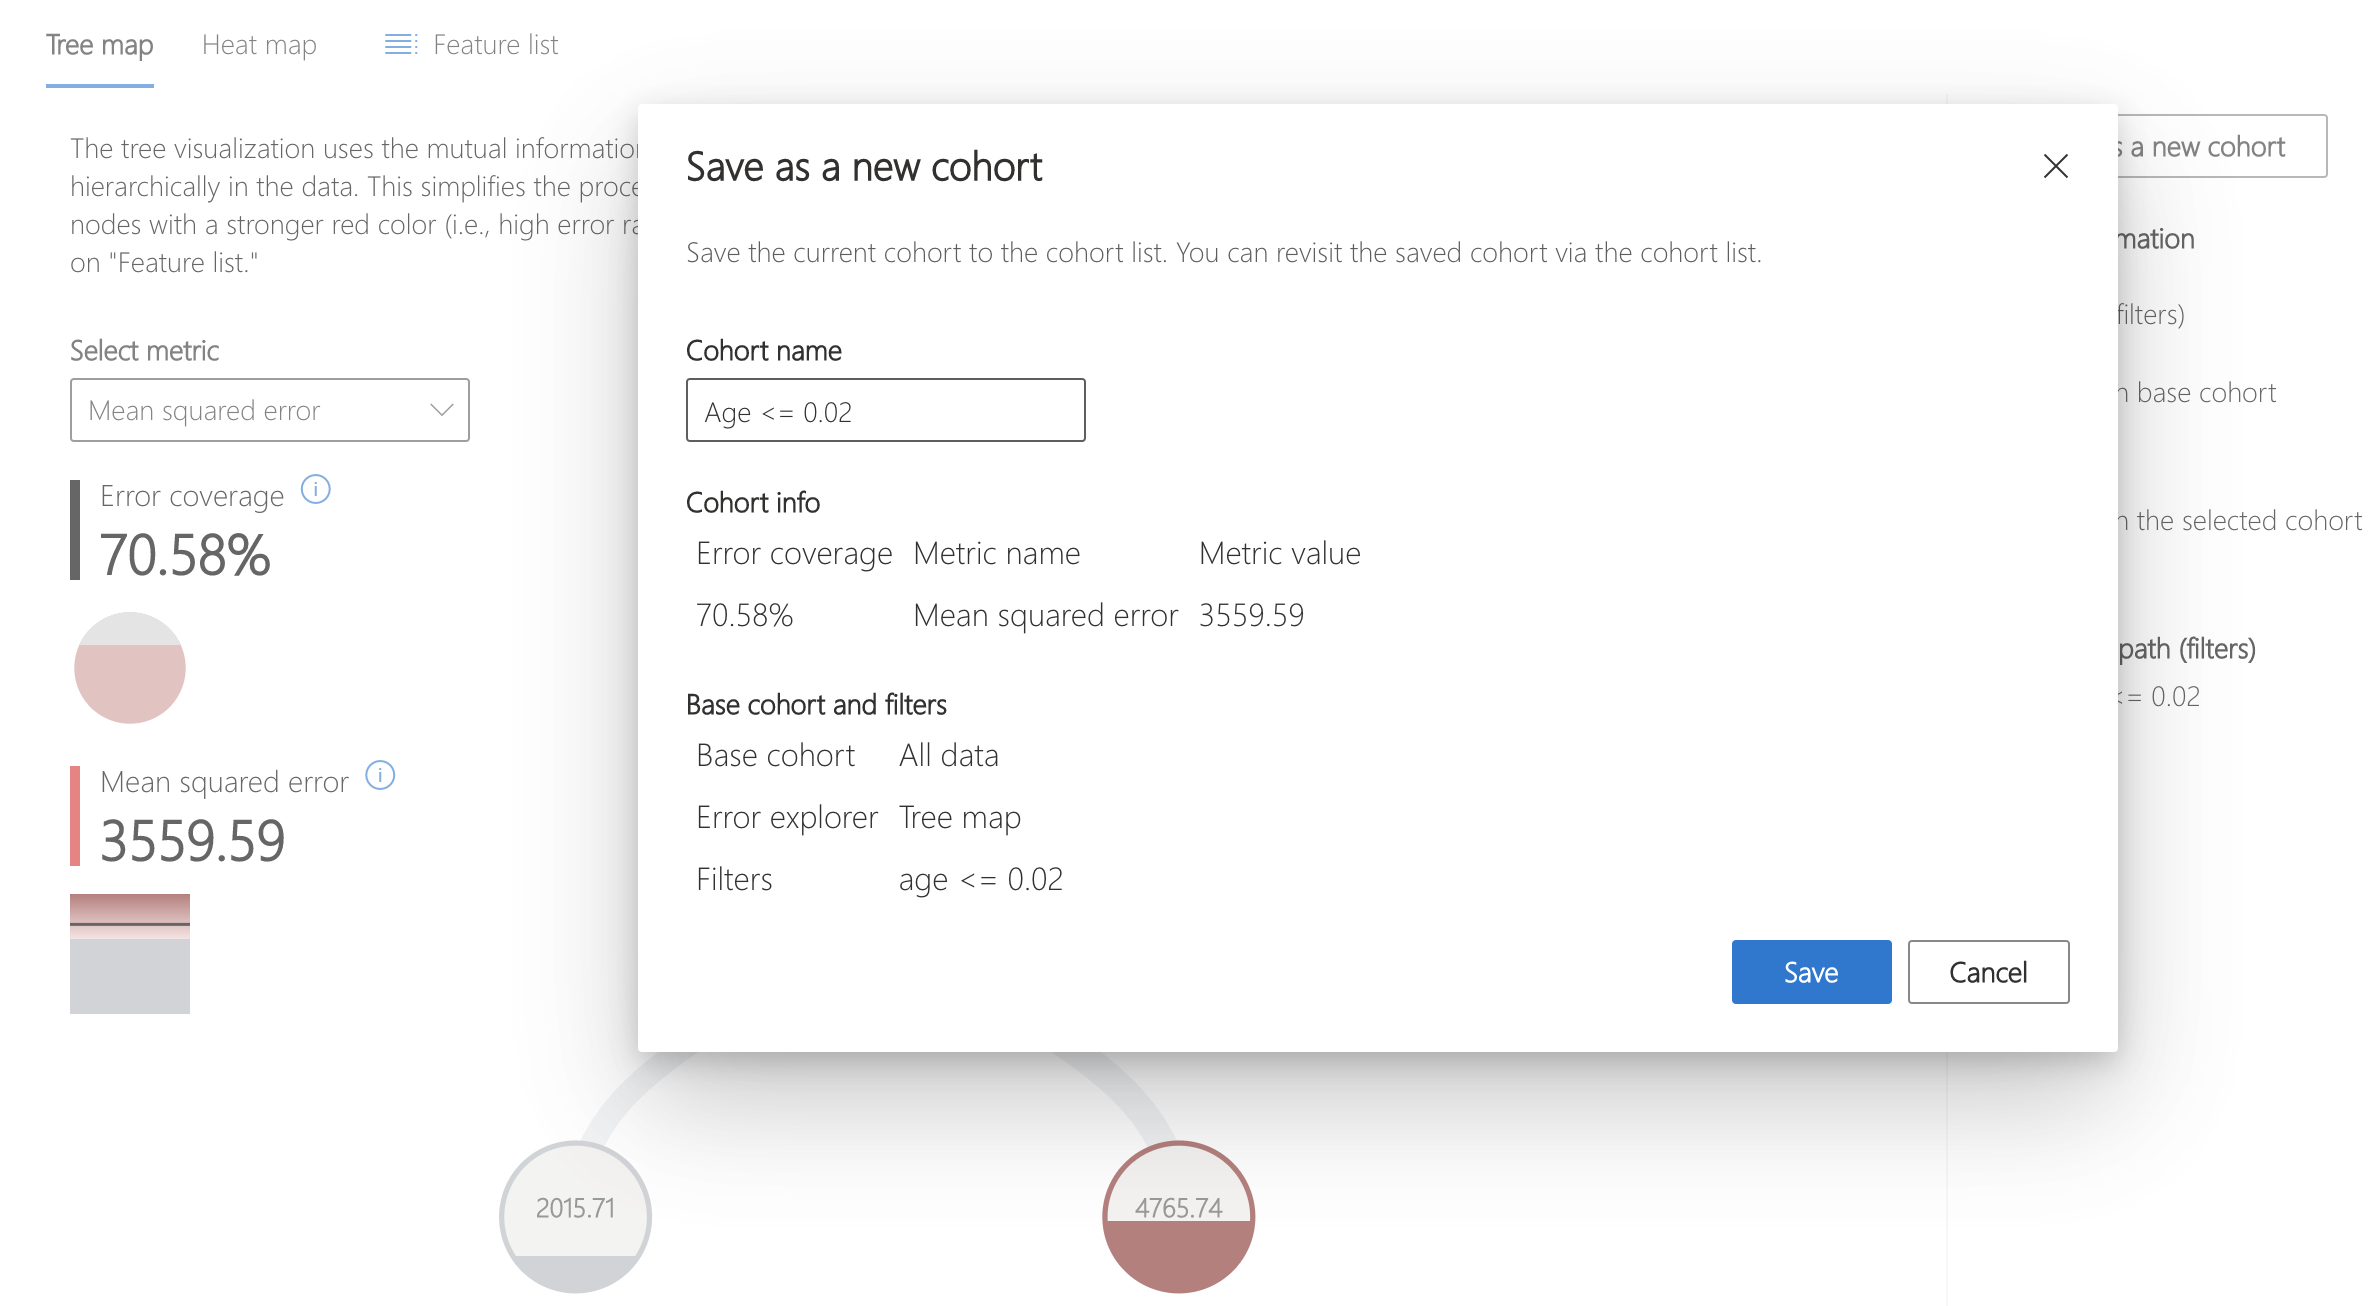Expand the Select metric dropdown

pos(270,410)
